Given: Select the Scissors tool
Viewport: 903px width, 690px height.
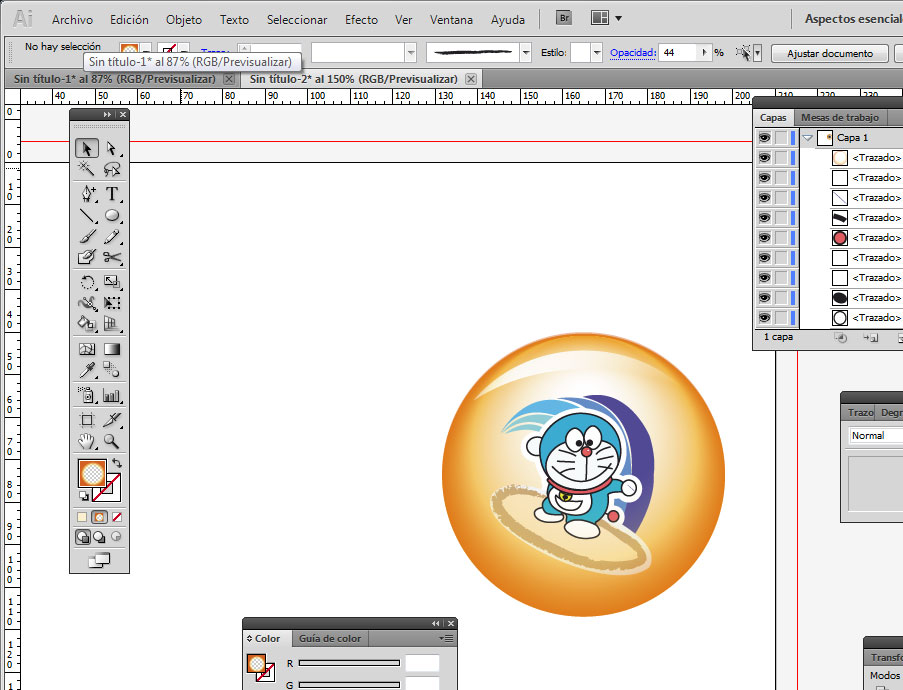Looking at the screenshot, I should tap(112, 257).
